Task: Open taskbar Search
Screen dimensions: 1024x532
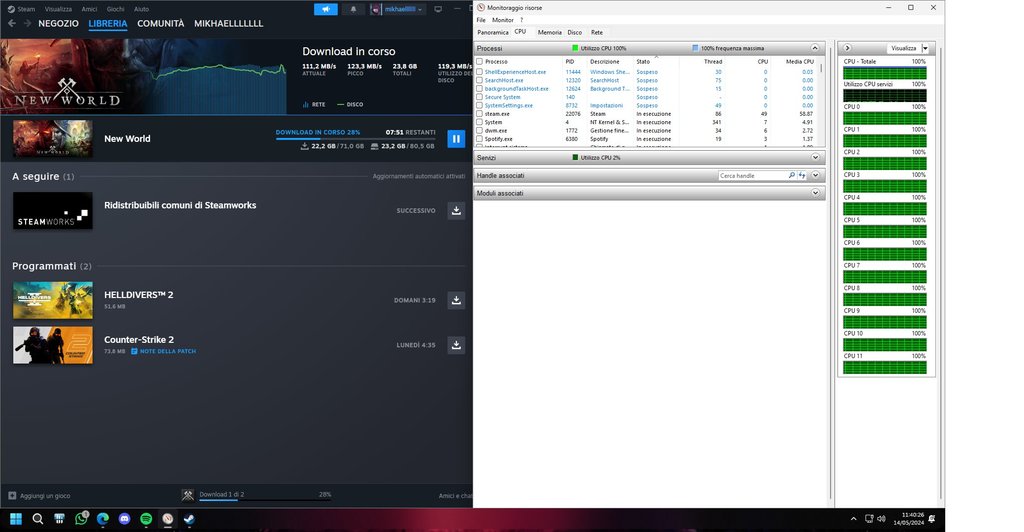Action: (38, 519)
